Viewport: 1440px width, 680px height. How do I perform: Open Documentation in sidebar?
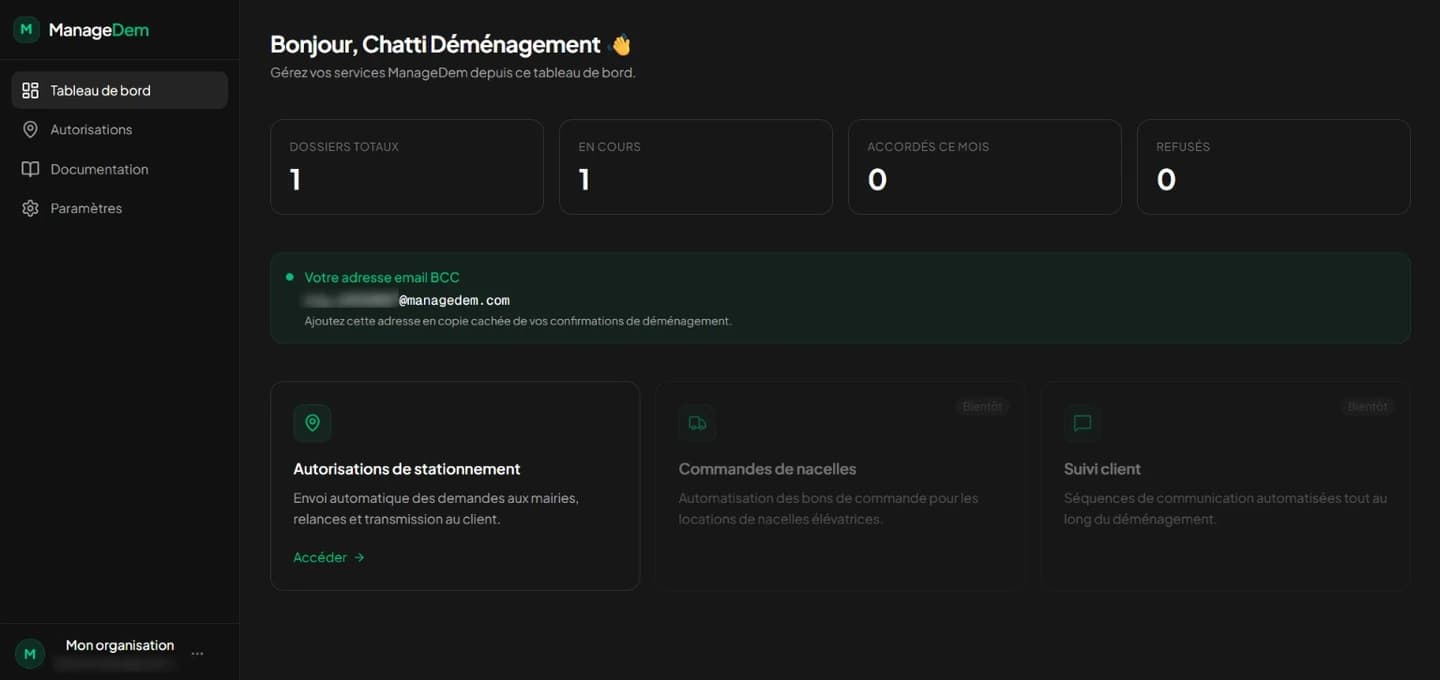119,169
